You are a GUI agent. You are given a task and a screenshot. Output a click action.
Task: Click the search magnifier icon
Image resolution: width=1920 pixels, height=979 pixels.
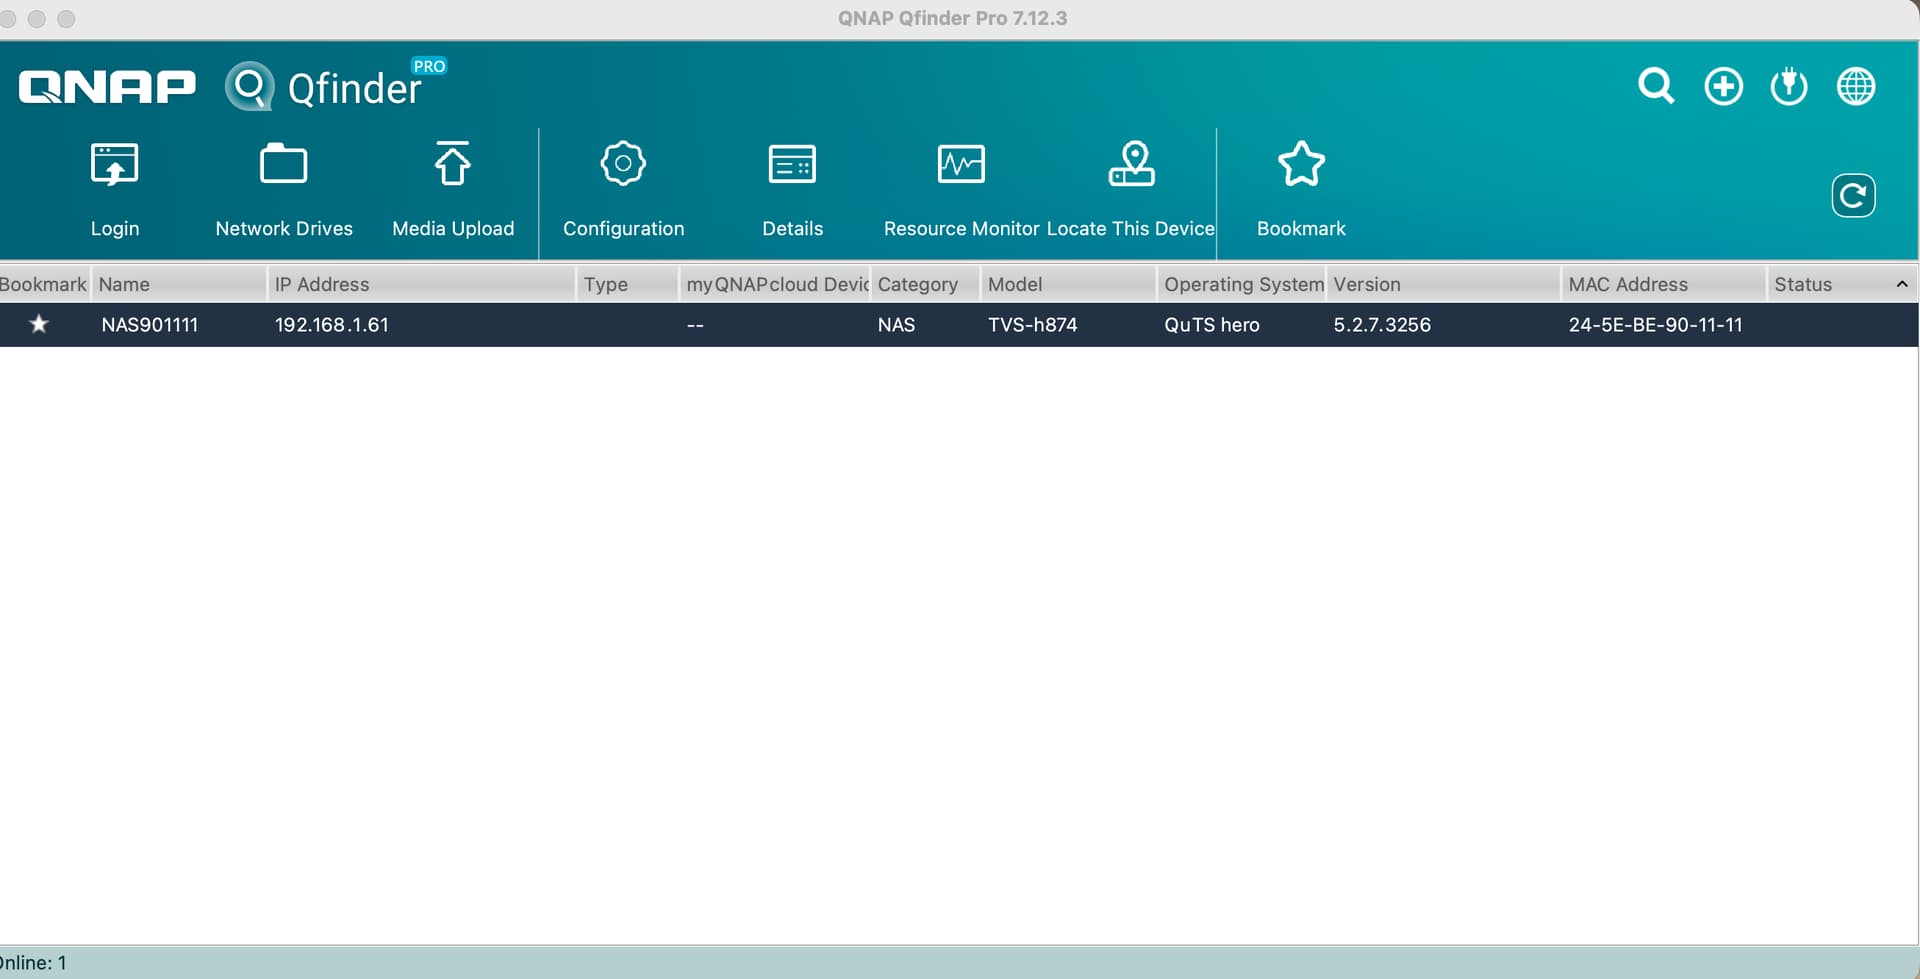point(1656,86)
